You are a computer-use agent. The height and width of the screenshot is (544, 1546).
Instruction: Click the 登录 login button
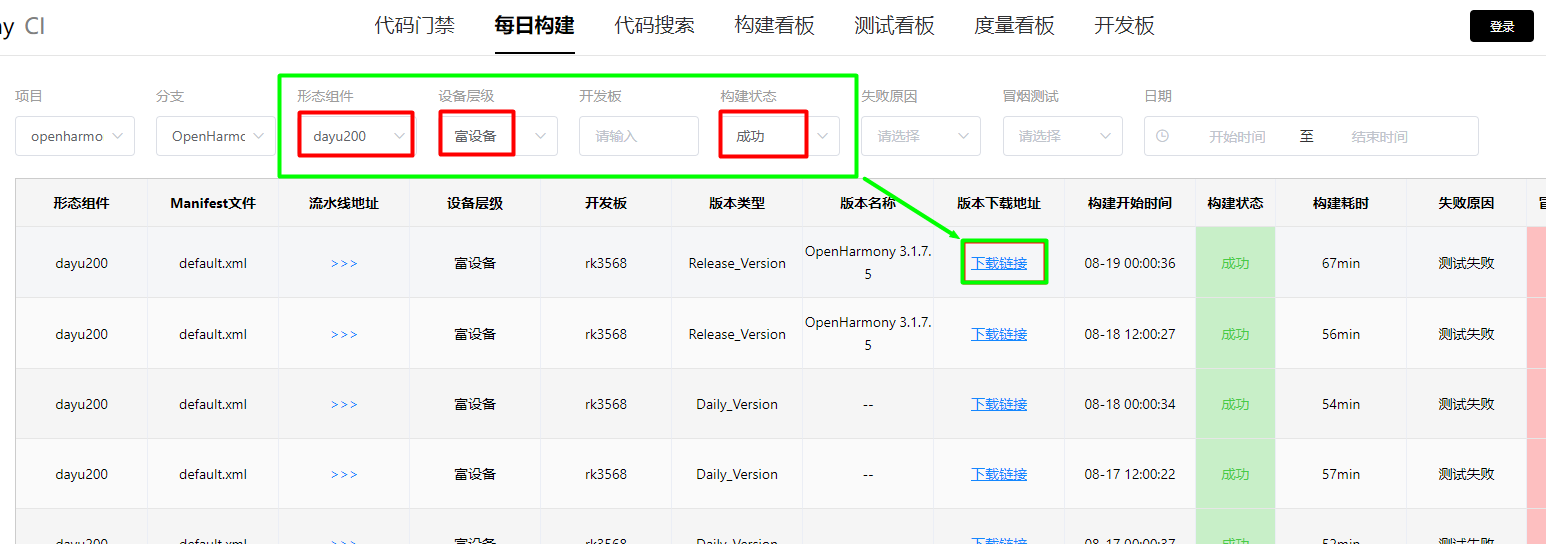[x=1502, y=26]
